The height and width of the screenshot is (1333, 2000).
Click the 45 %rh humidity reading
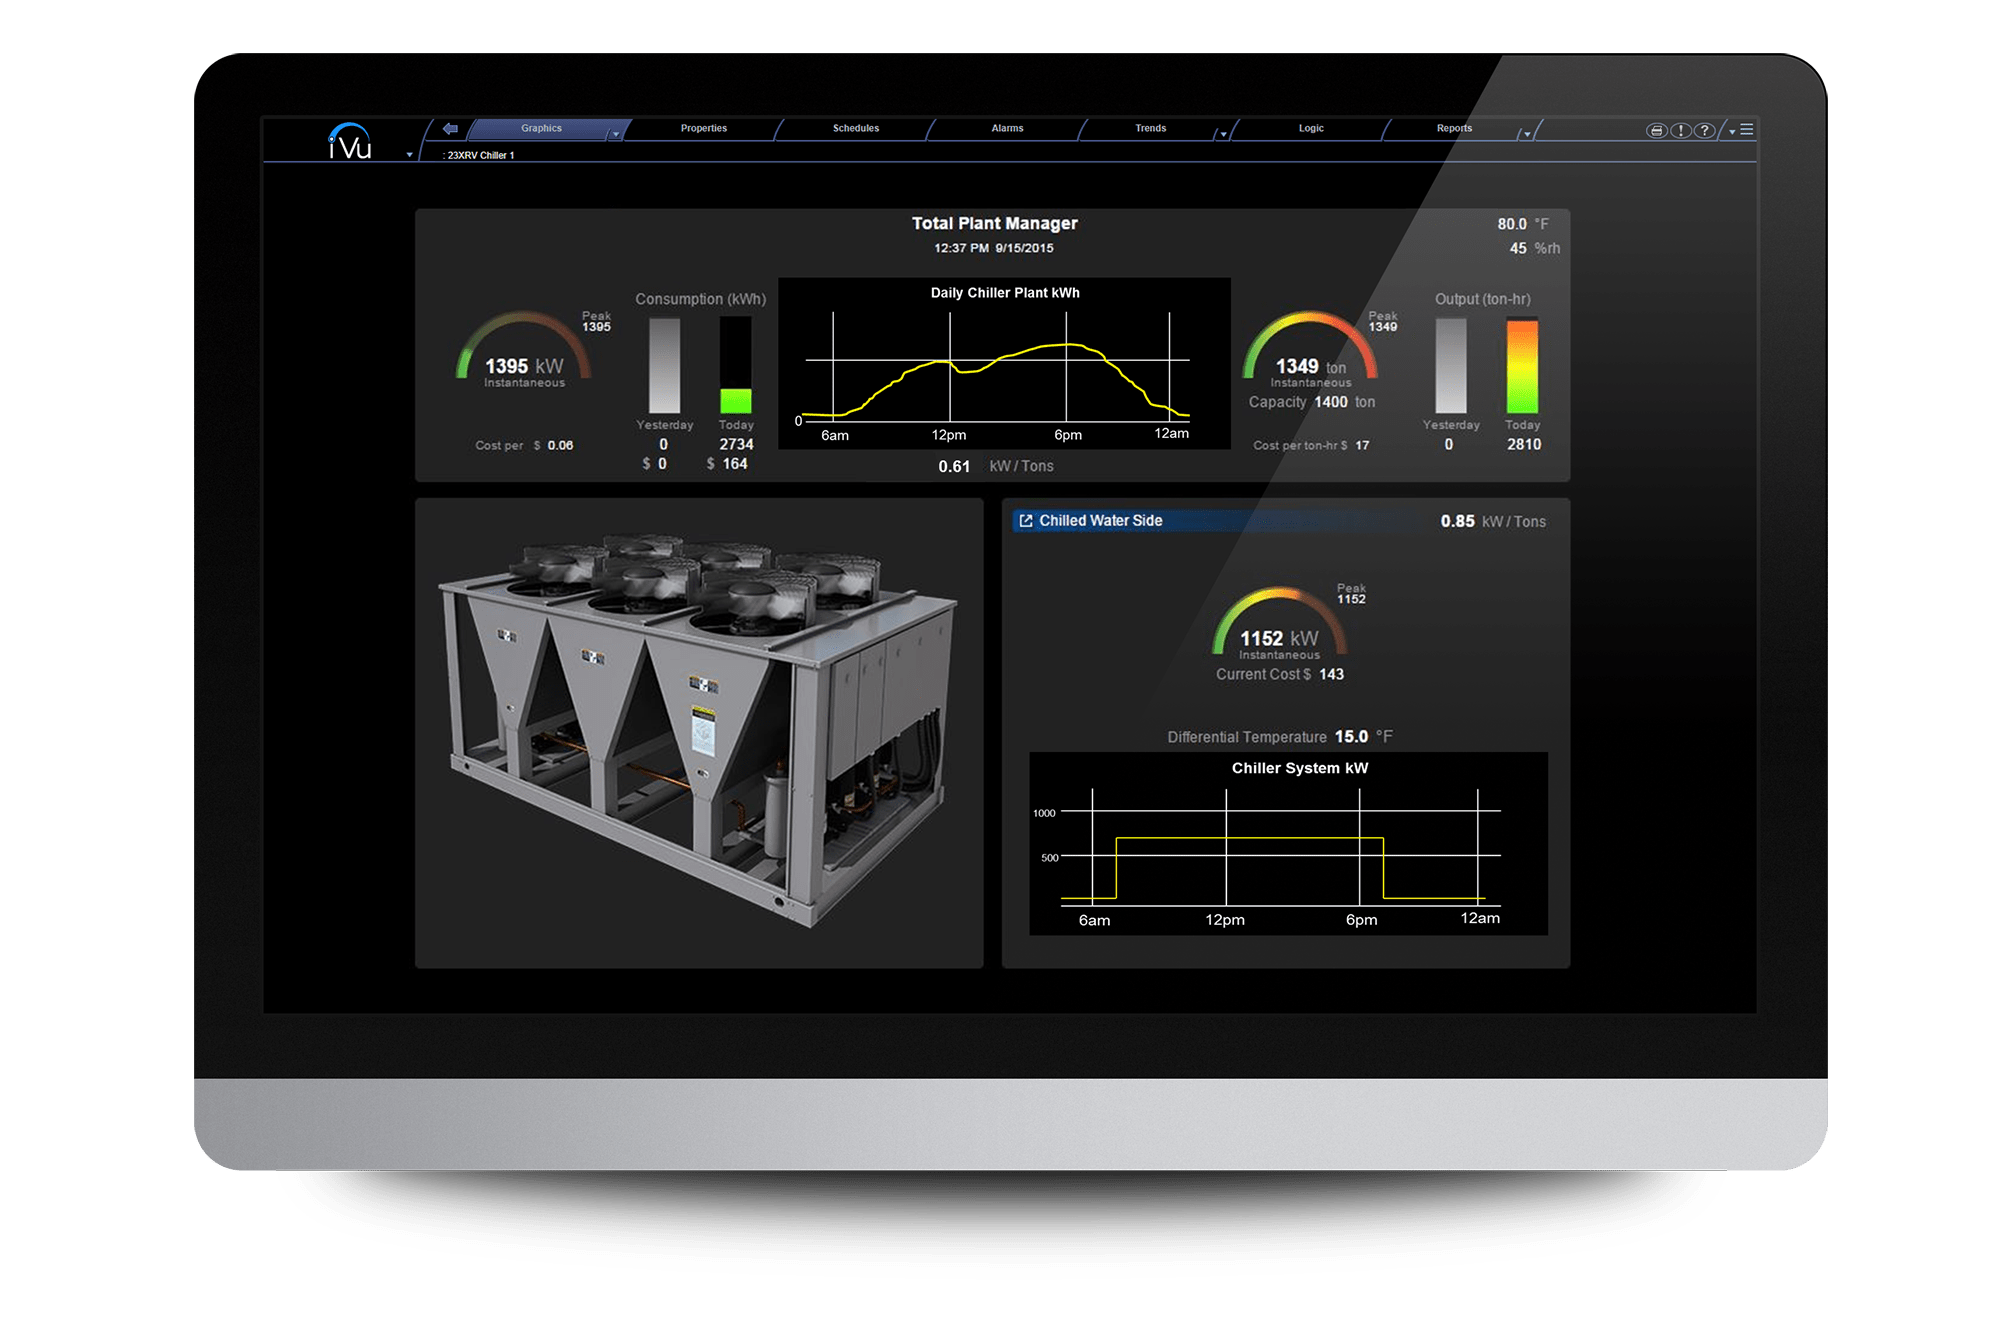(1534, 248)
